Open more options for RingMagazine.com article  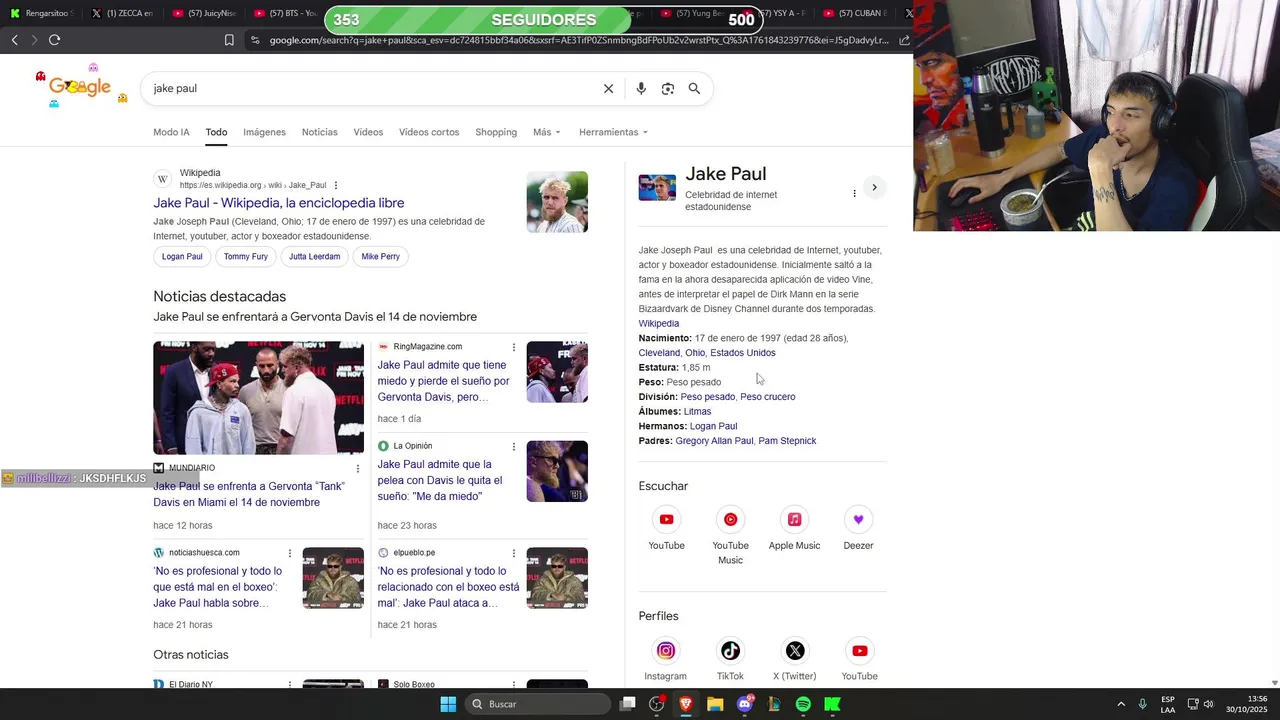[x=514, y=347]
